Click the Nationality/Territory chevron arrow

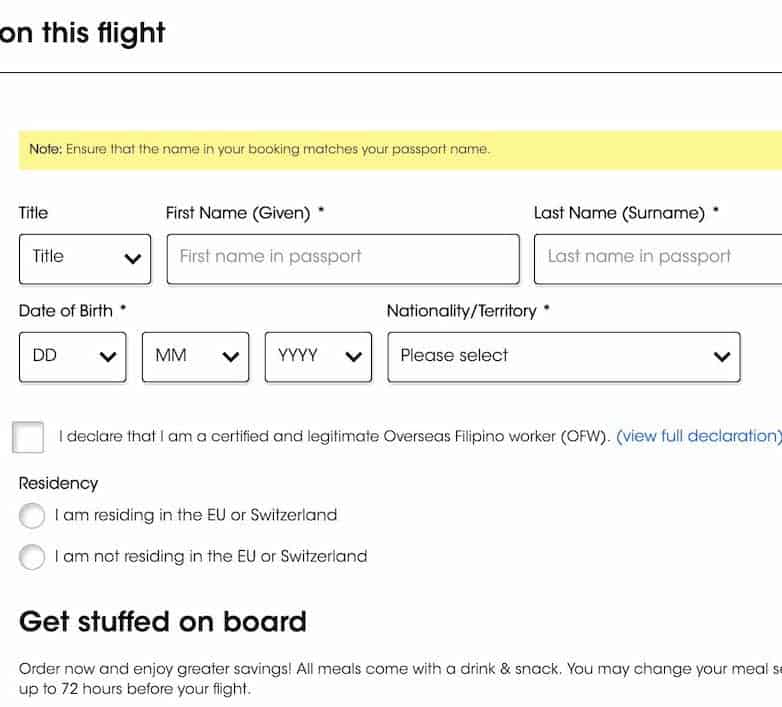pos(721,357)
